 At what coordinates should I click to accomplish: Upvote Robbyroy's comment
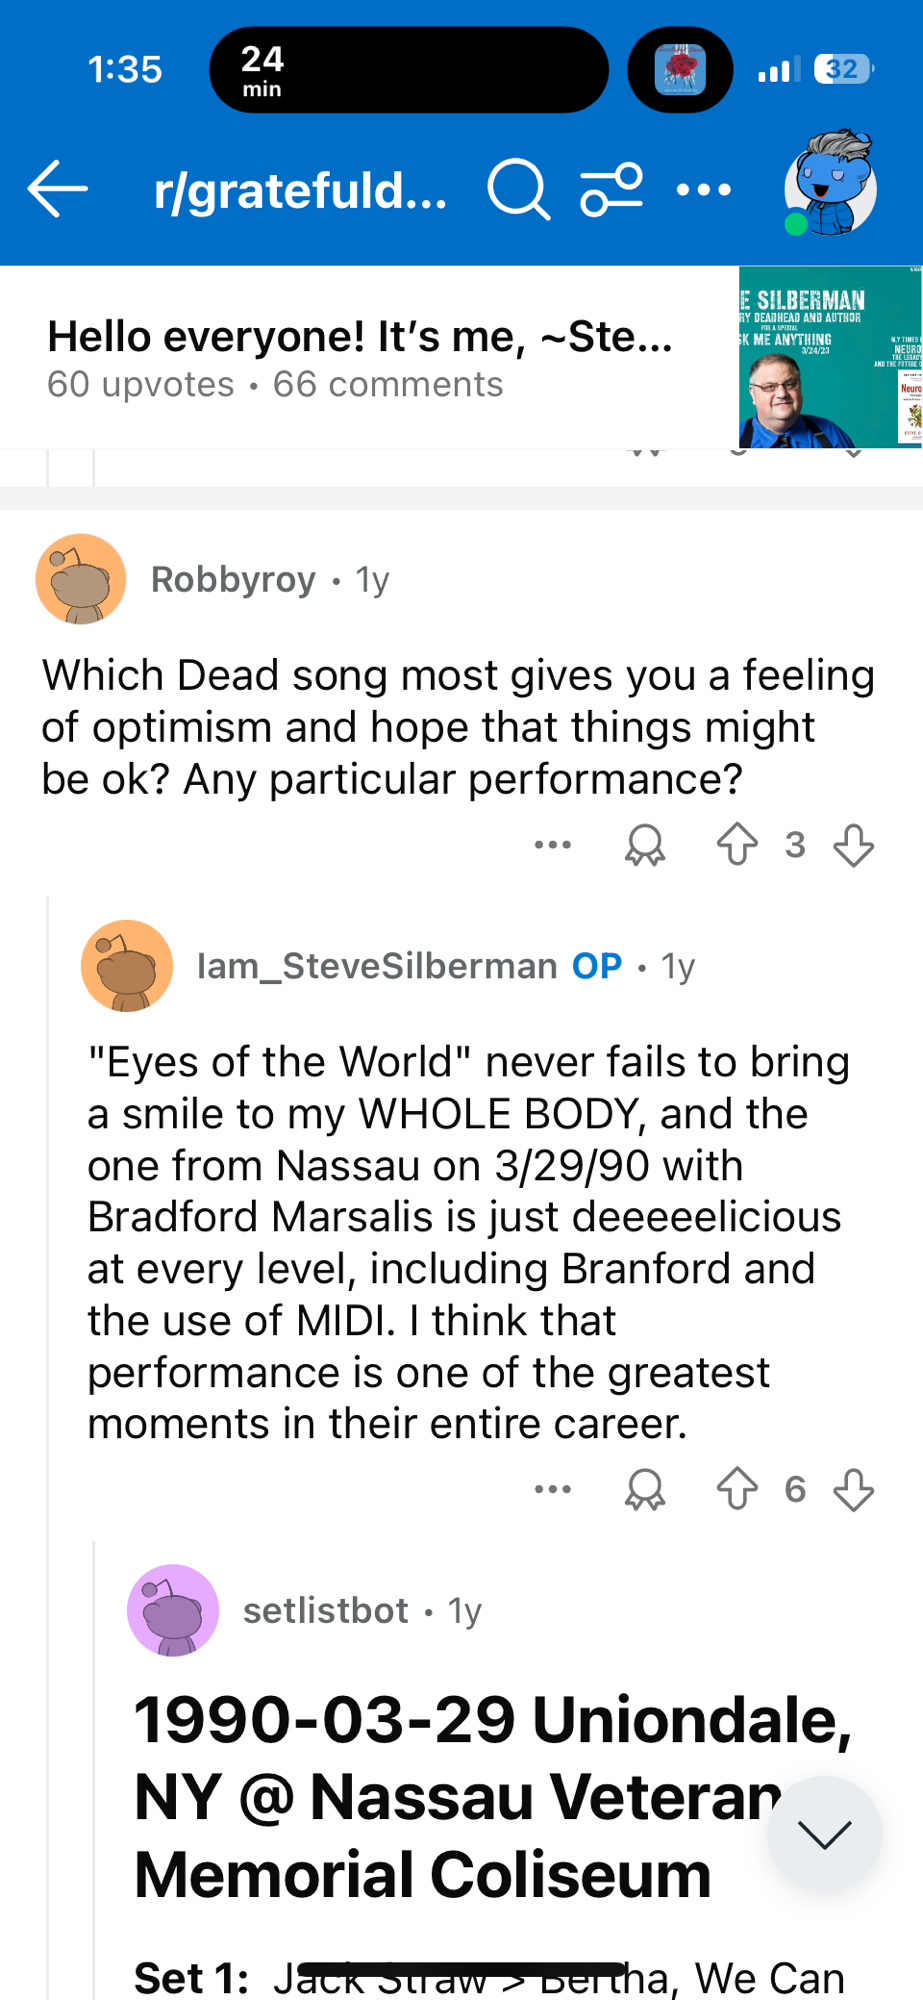click(x=737, y=844)
